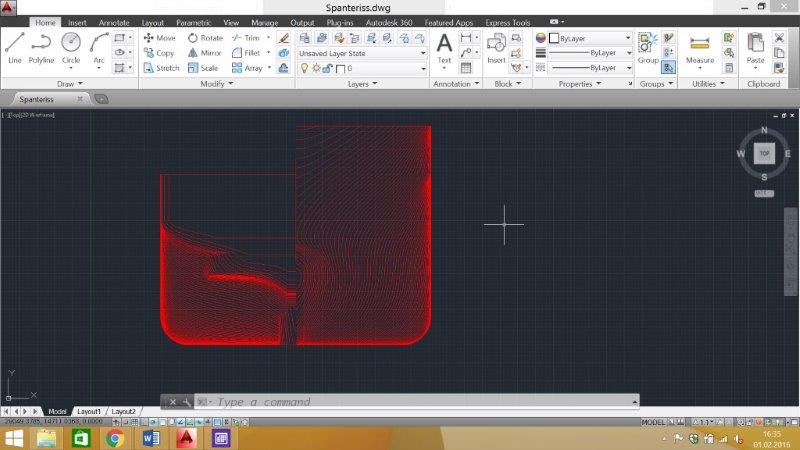Open Chrome from the Windows taskbar
Screen dimensions: 800x450
tap(115, 438)
